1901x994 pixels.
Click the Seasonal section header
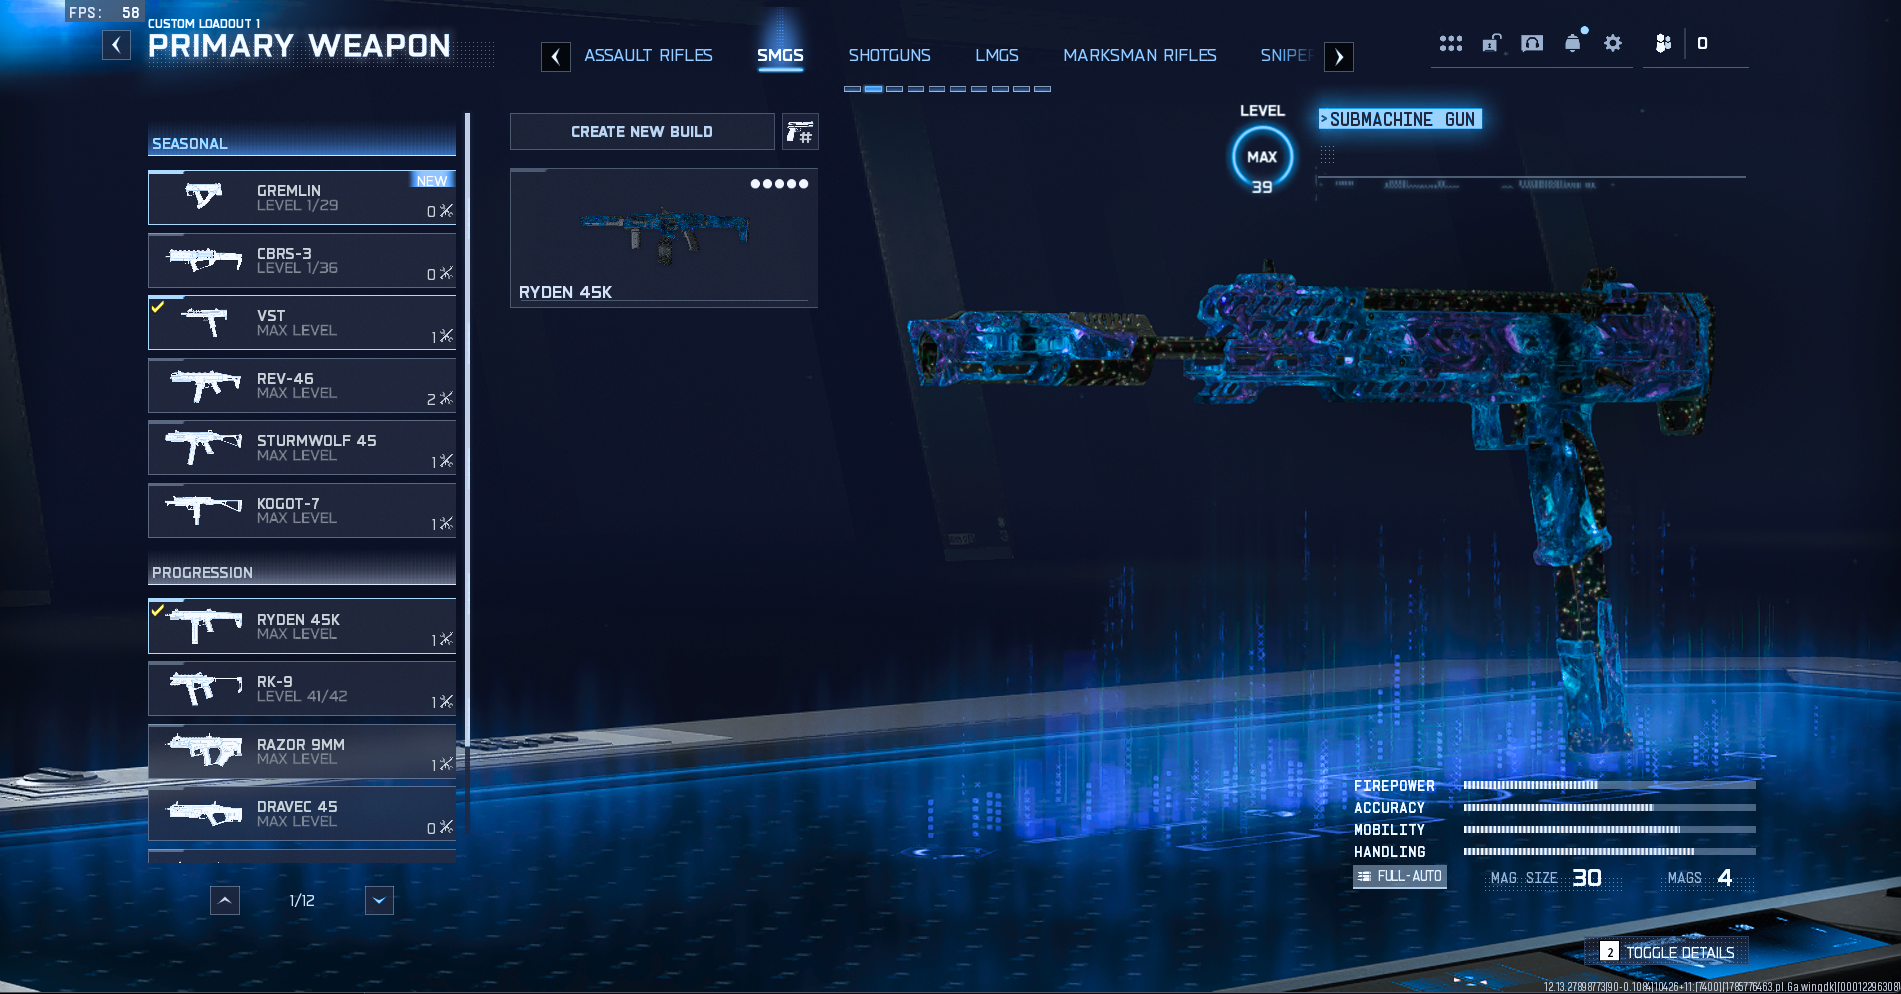(302, 143)
